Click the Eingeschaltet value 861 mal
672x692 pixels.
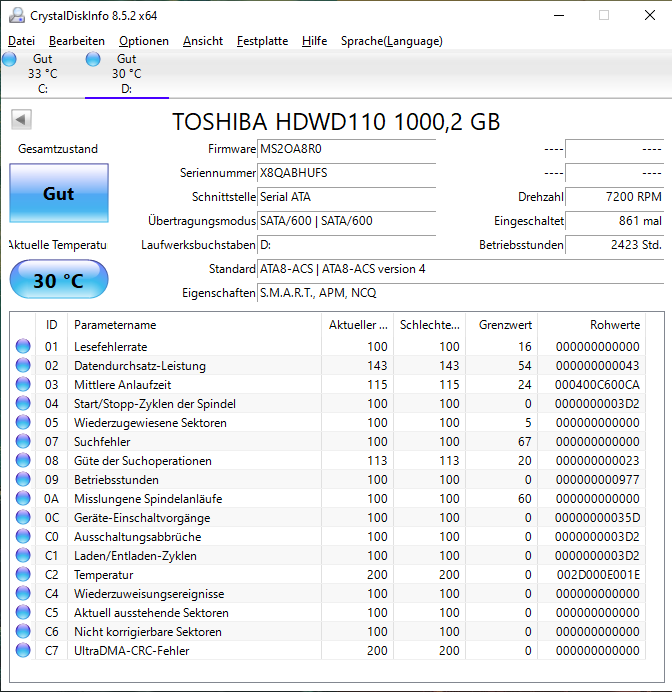pyautogui.click(x=615, y=221)
